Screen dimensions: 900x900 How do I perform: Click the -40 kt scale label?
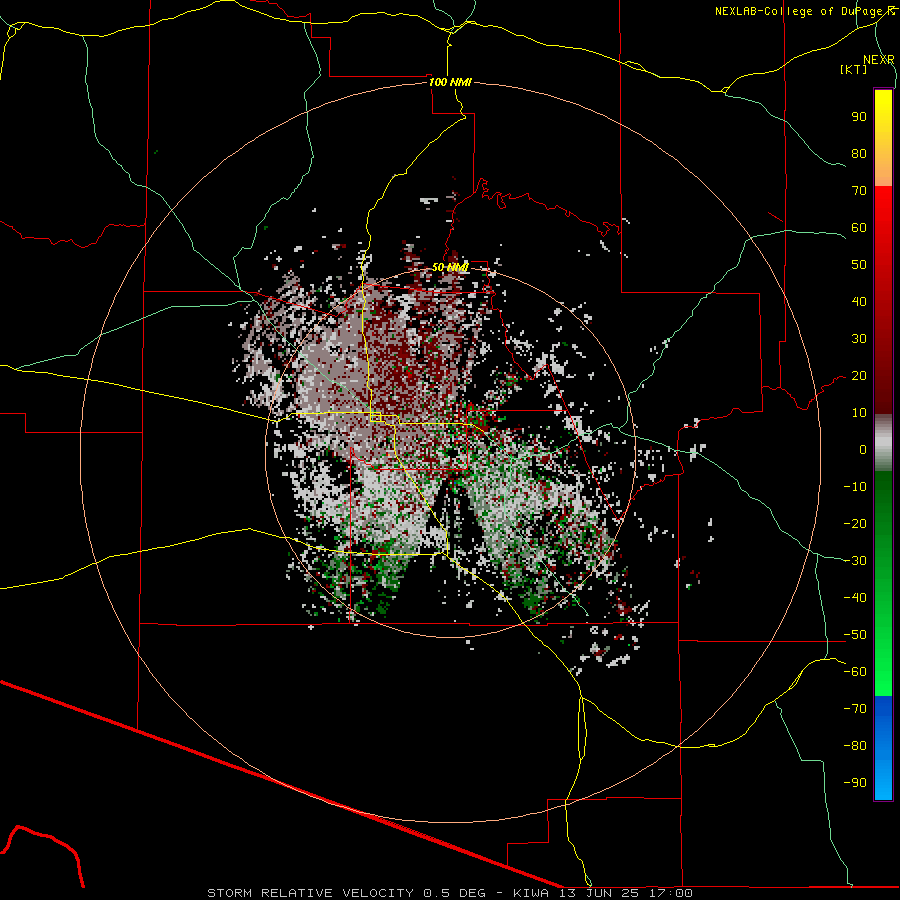tap(855, 598)
